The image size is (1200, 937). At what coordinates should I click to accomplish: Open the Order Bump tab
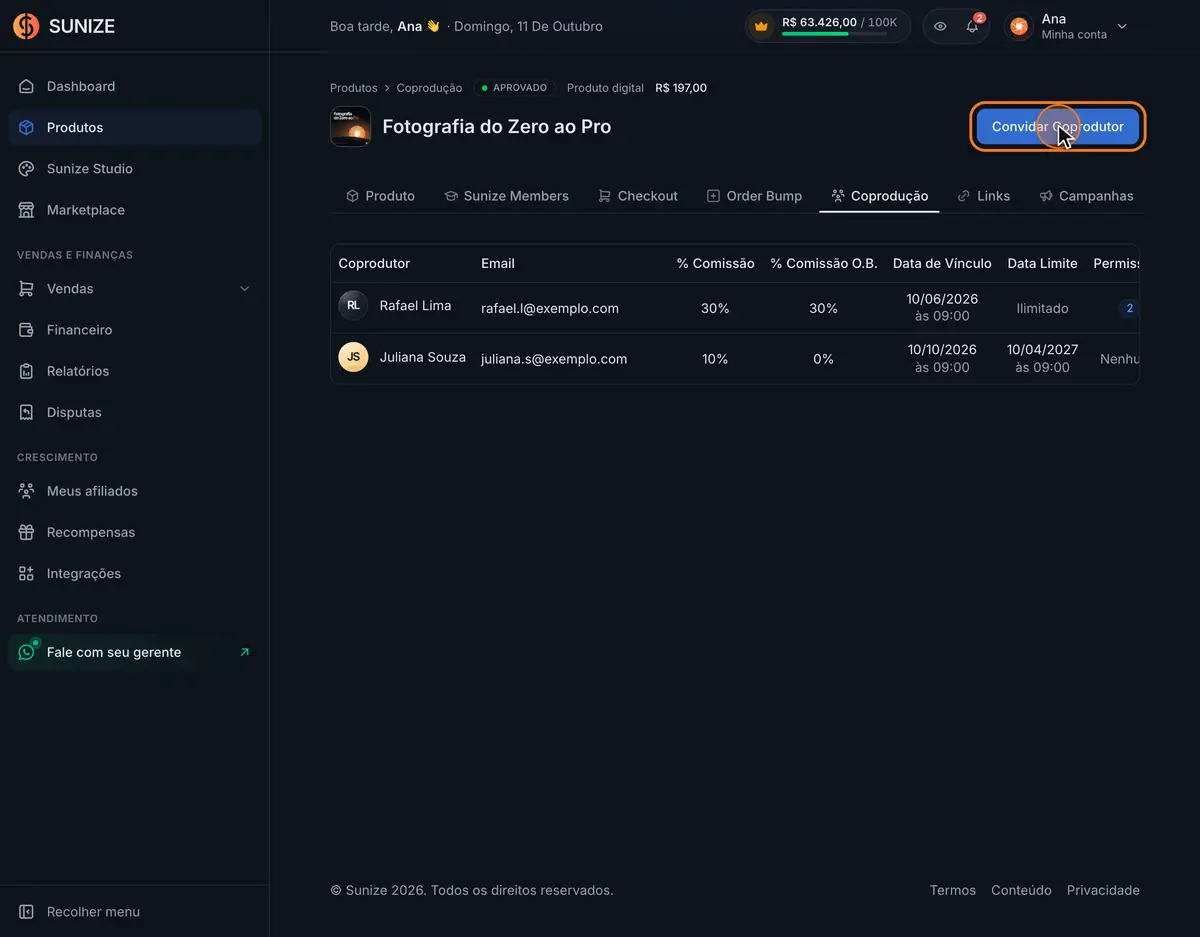[754, 196]
